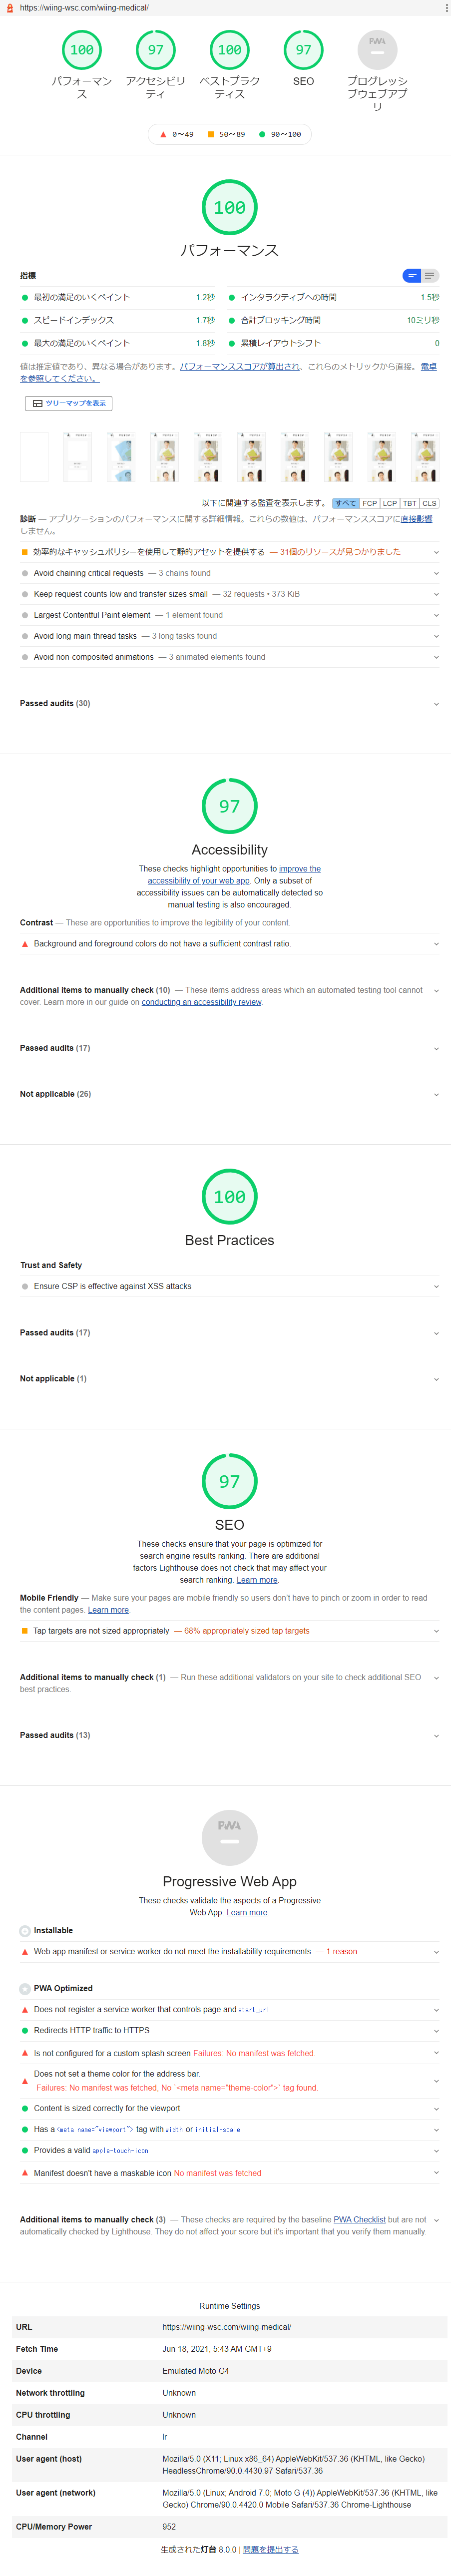Jump to the gray PWA gauge icon at top
Screen dimensions: 451x2576
pos(377,49)
